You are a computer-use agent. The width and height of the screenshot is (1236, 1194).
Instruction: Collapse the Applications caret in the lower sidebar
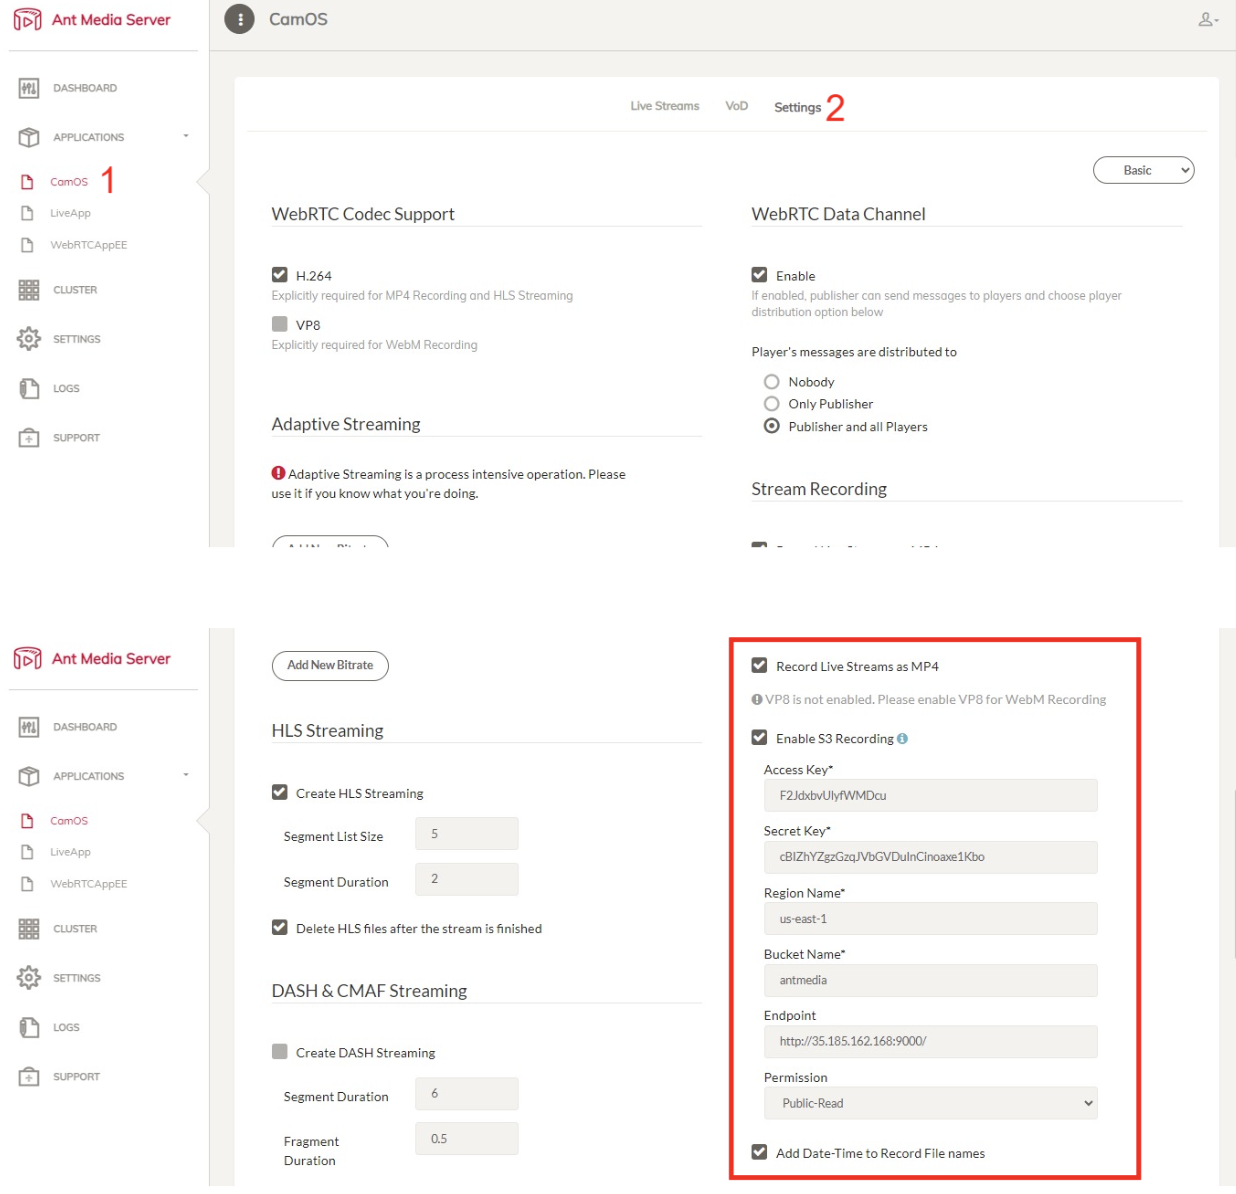(x=186, y=775)
